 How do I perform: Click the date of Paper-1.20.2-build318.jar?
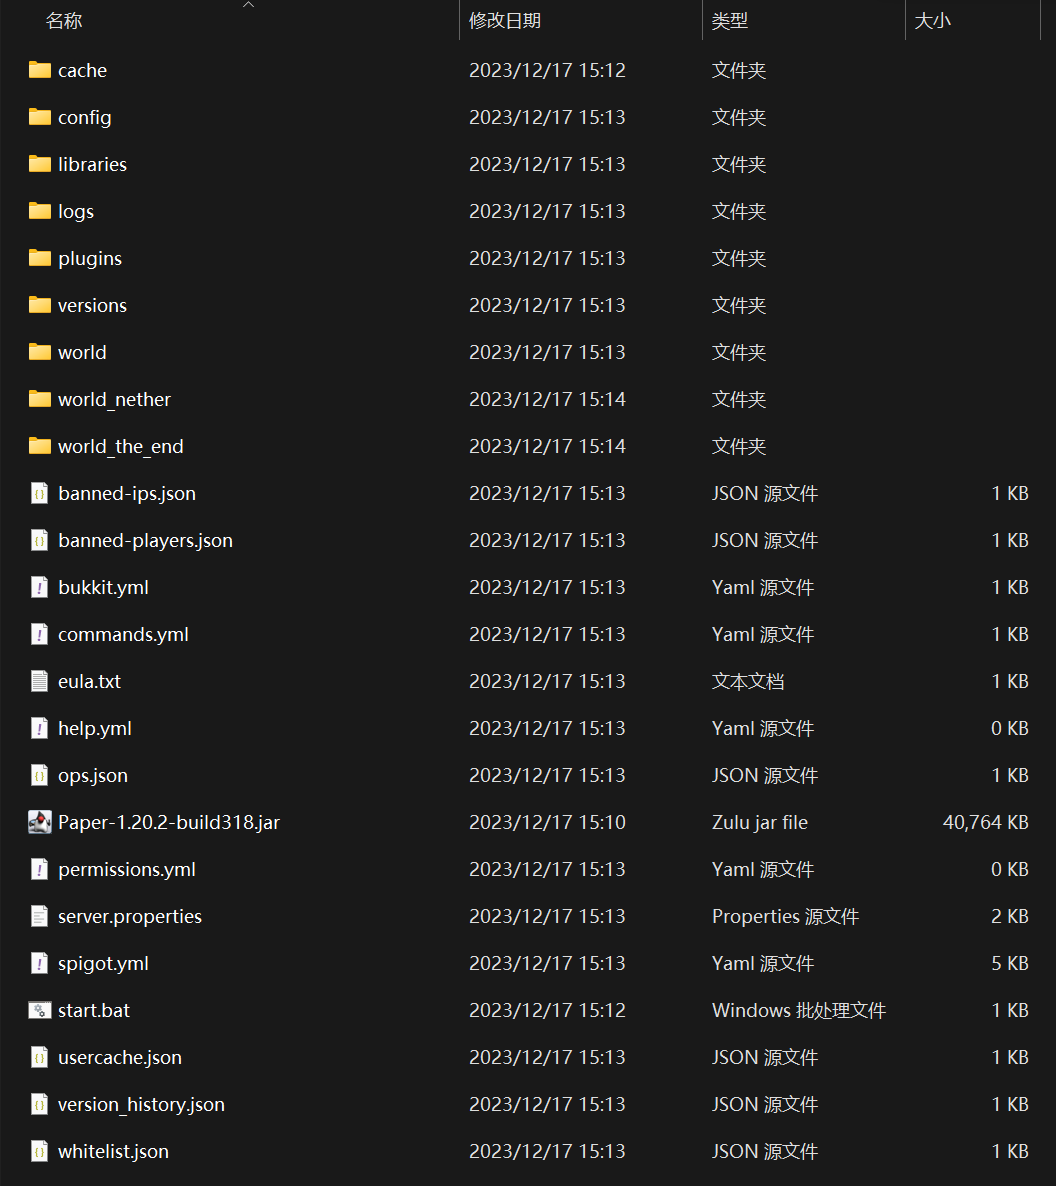click(547, 822)
